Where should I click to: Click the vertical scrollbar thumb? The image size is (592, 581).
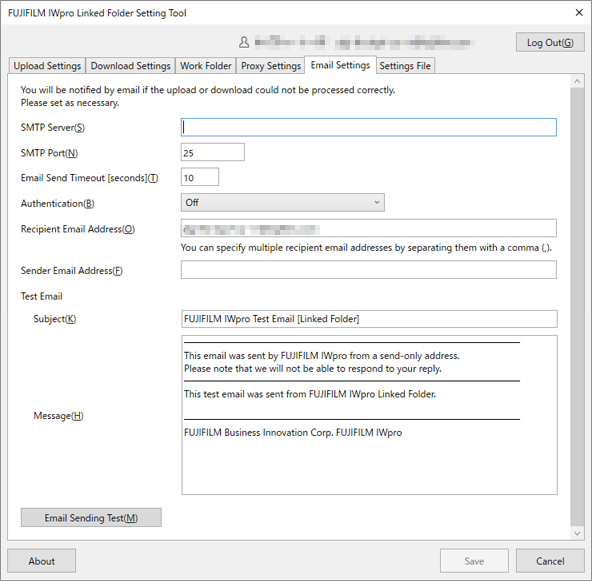click(x=577, y=307)
